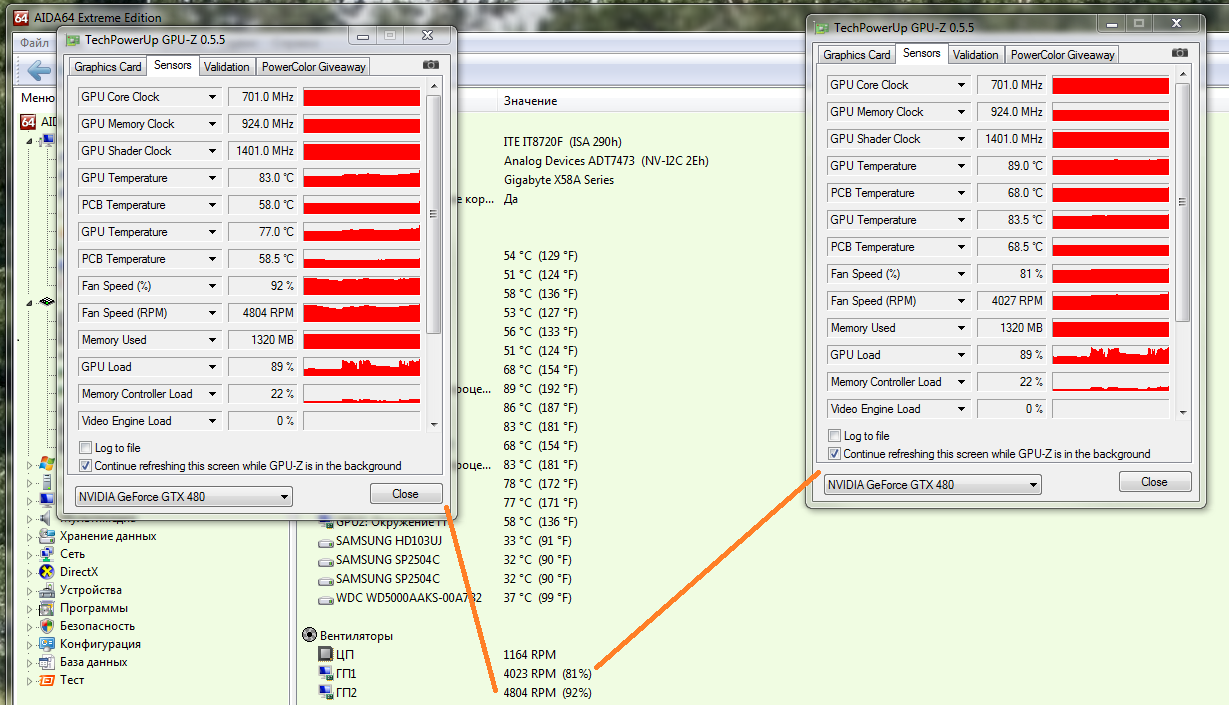
Task: Click Close button in GPU-Z showing 4804 RPM
Action: tap(406, 494)
